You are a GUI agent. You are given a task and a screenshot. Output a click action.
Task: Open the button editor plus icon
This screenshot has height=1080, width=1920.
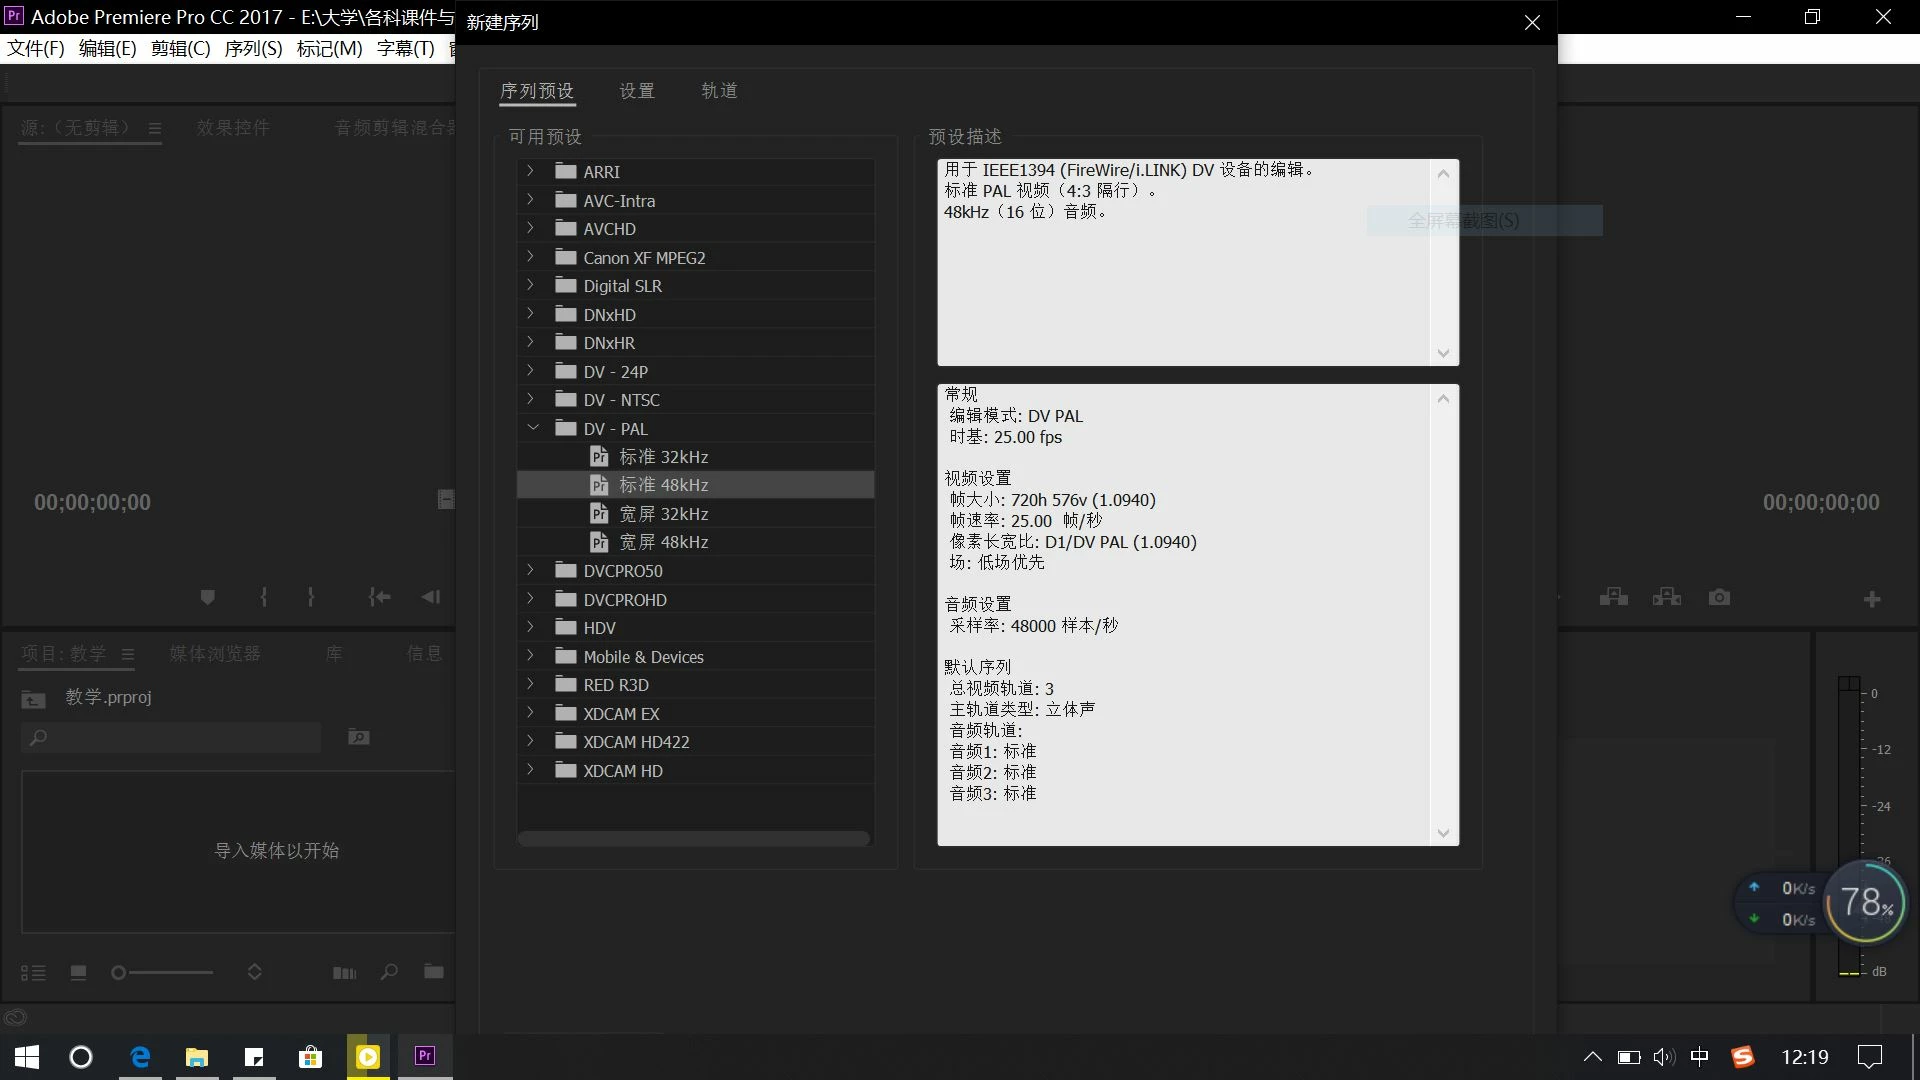coord(1872,599)
